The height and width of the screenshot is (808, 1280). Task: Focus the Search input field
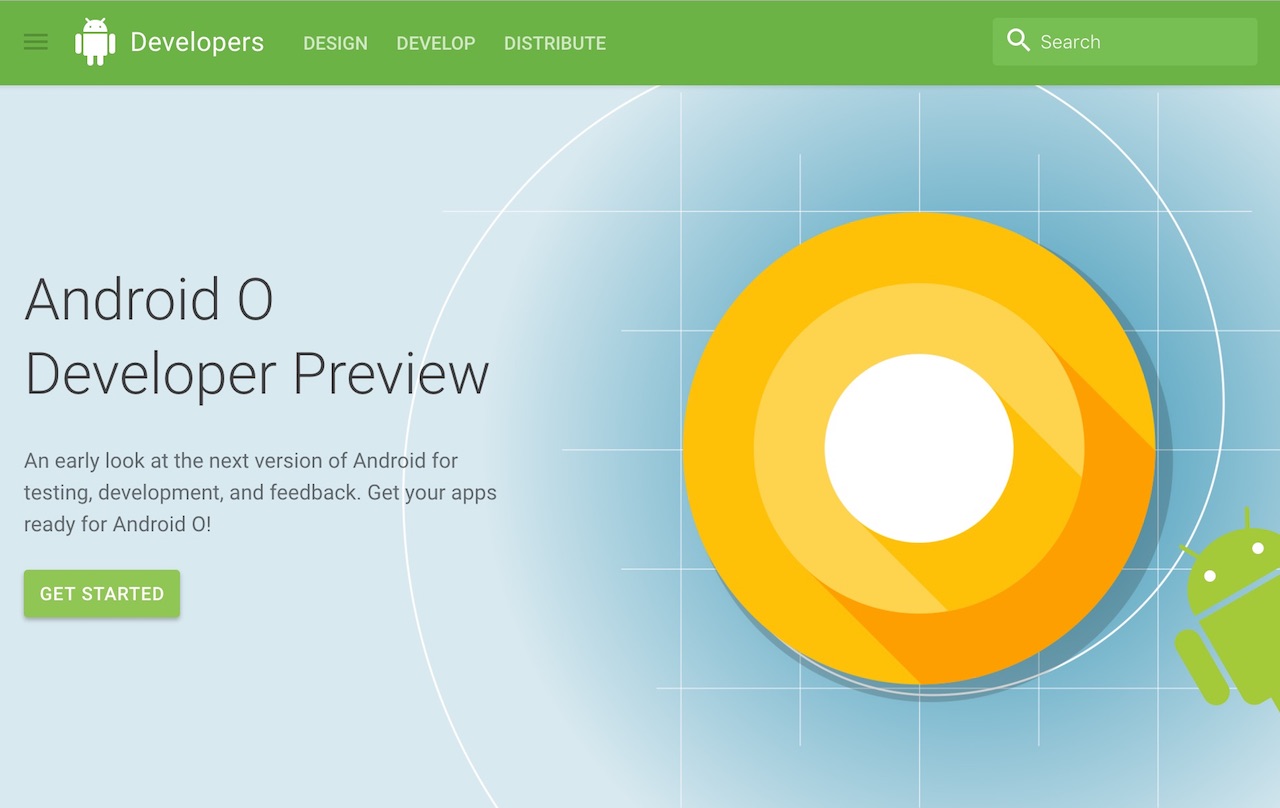(1125, 42)
